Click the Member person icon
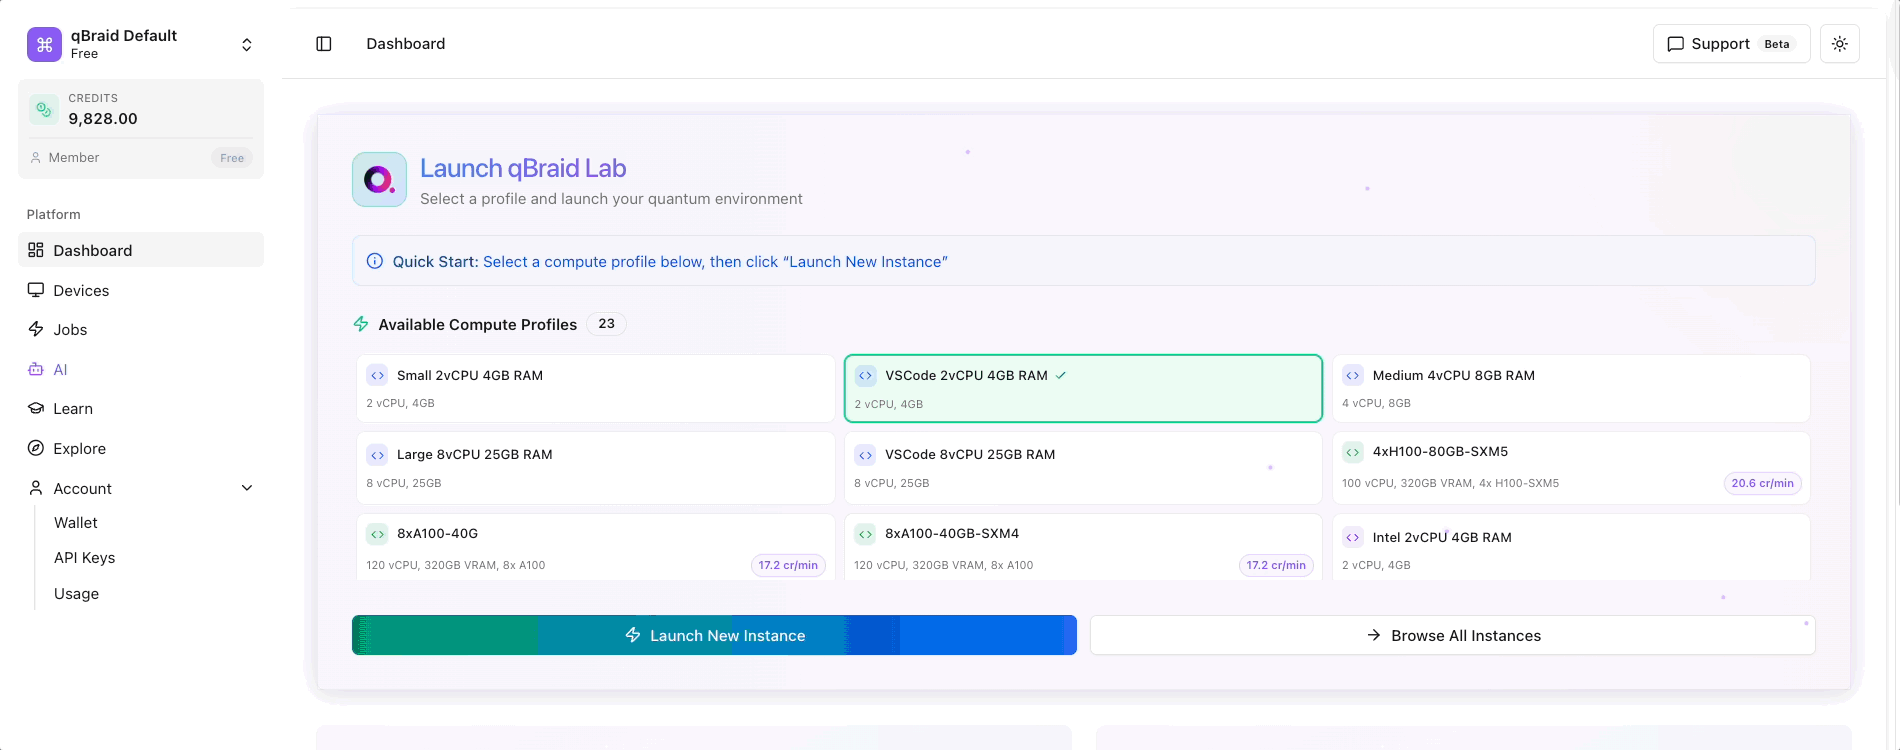1900x750 pixels. [x=36, y=158]
